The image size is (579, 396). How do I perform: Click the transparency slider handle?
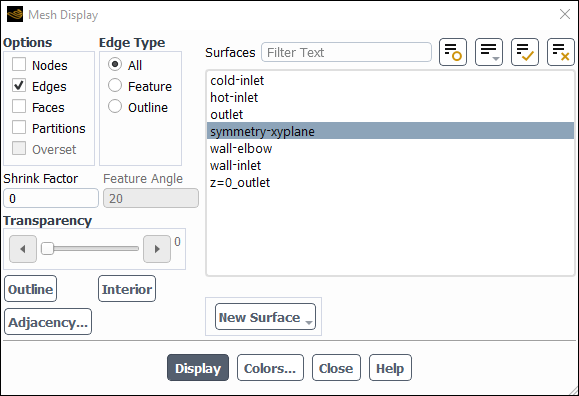(x=47, y=249)
